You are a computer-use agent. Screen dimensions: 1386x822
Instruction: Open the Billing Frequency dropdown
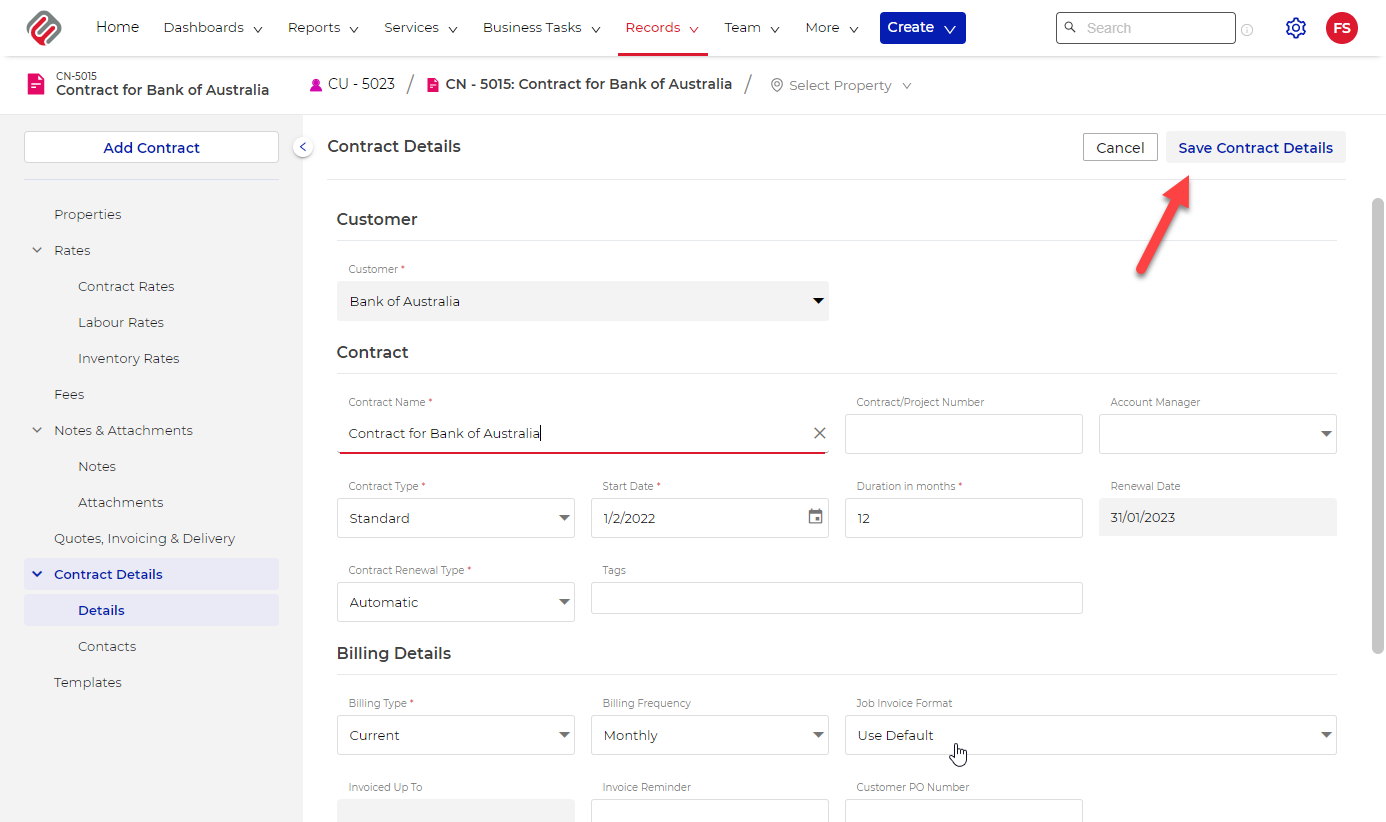point(710,735)
